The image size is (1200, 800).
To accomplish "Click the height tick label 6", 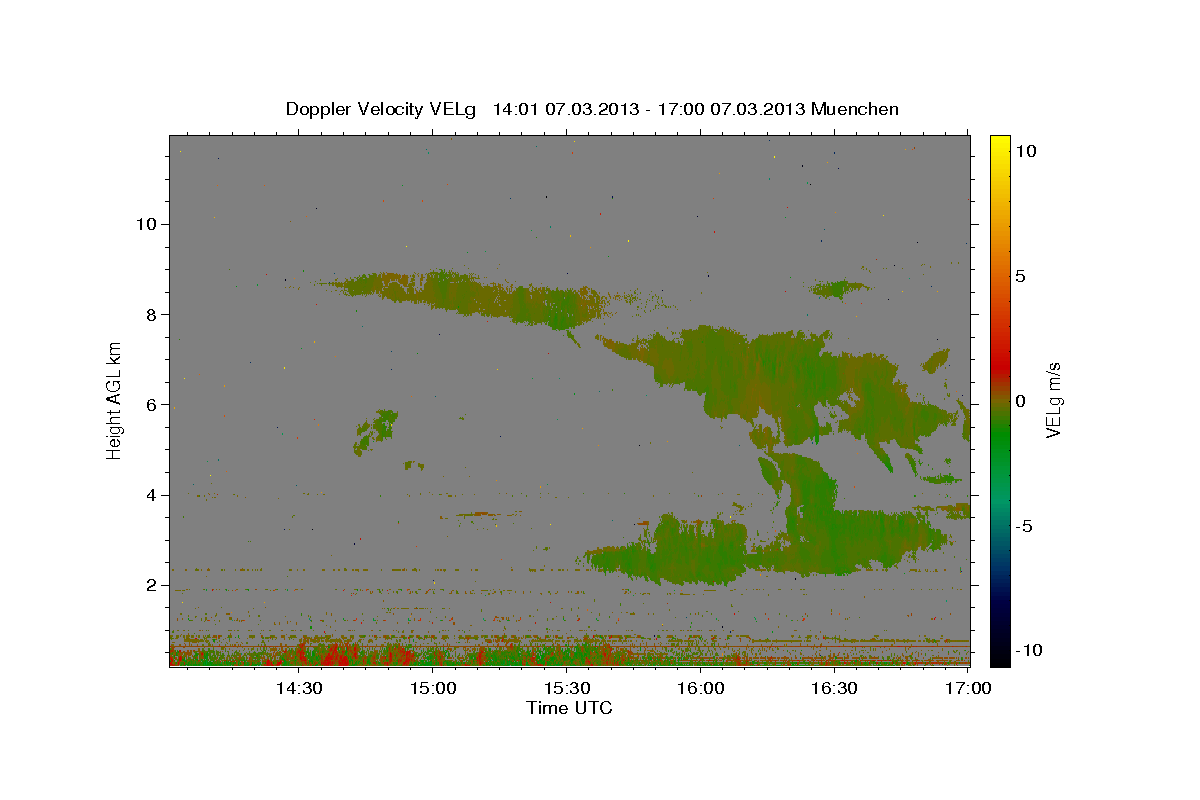I will point(153,405).
